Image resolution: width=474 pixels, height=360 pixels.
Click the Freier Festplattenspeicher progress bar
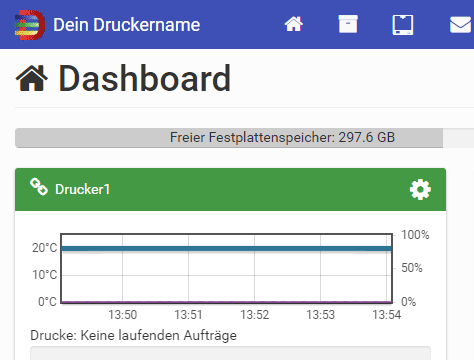pos(244,138)
